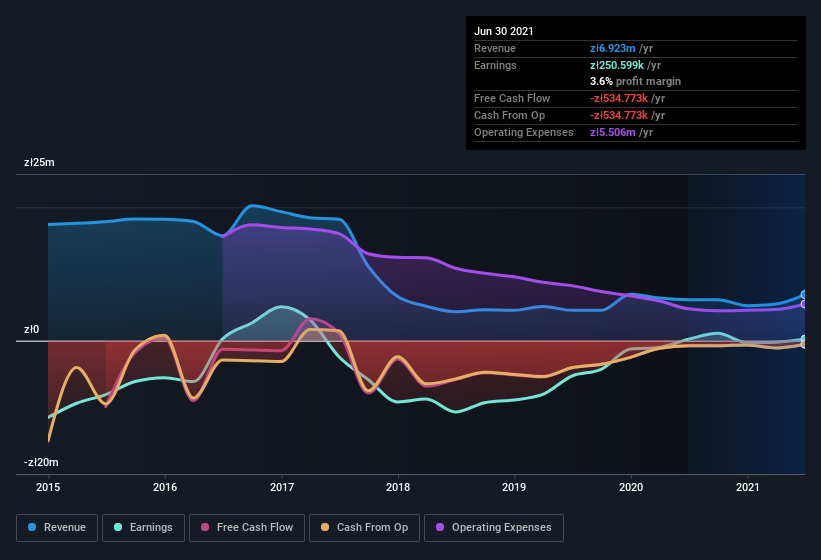Click the purple Operating Expenses dot
The image size is (821, 560).
point(440,527)
